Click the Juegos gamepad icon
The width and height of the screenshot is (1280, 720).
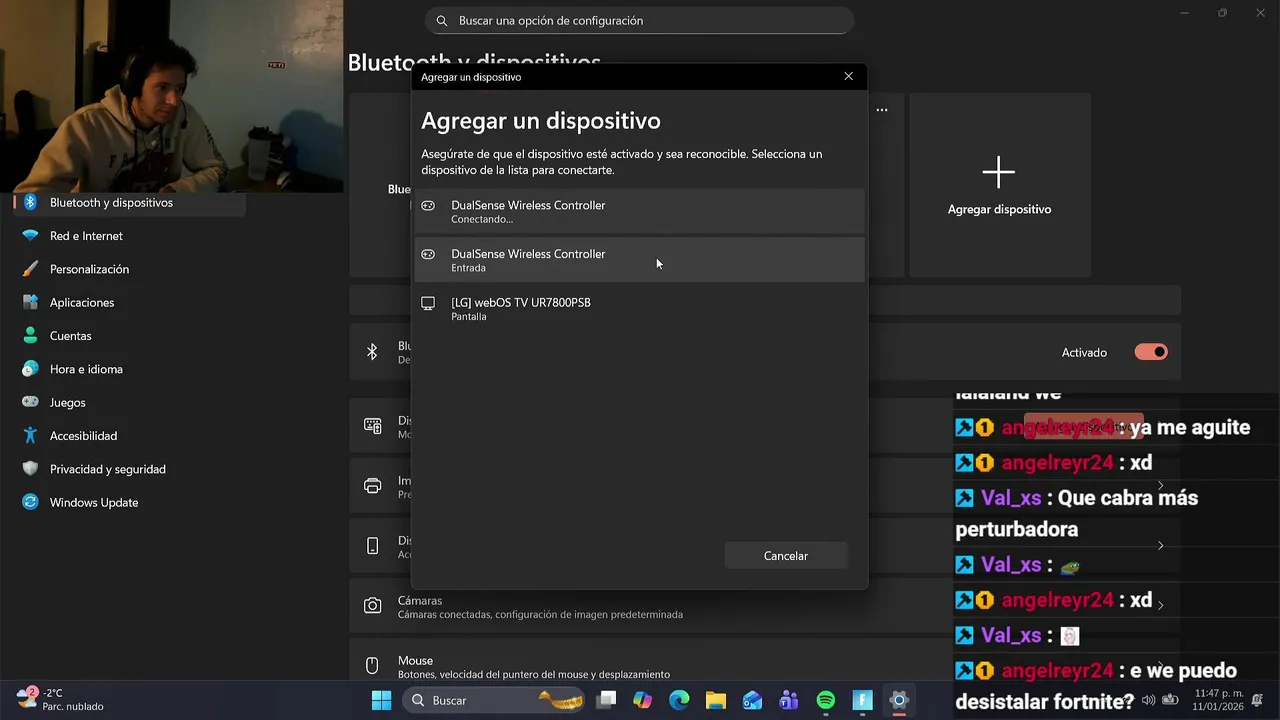[30, 403]
